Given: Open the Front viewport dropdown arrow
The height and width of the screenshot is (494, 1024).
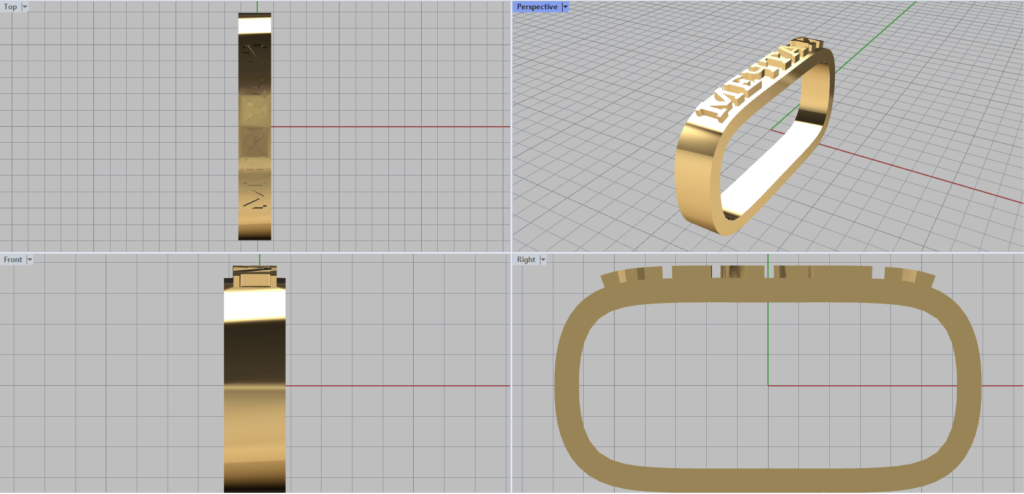Looking at the screenshot, I should point(30,259).
